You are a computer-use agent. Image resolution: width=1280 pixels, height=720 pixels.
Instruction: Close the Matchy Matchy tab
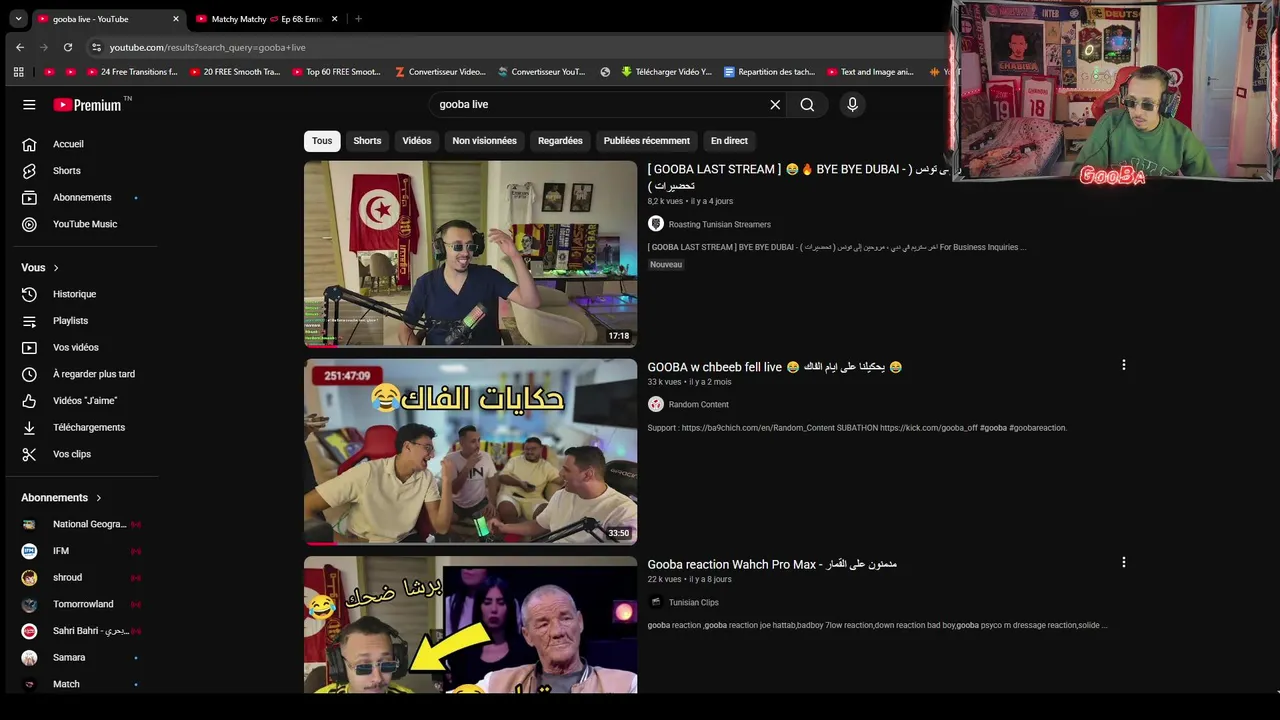point(334,19)
